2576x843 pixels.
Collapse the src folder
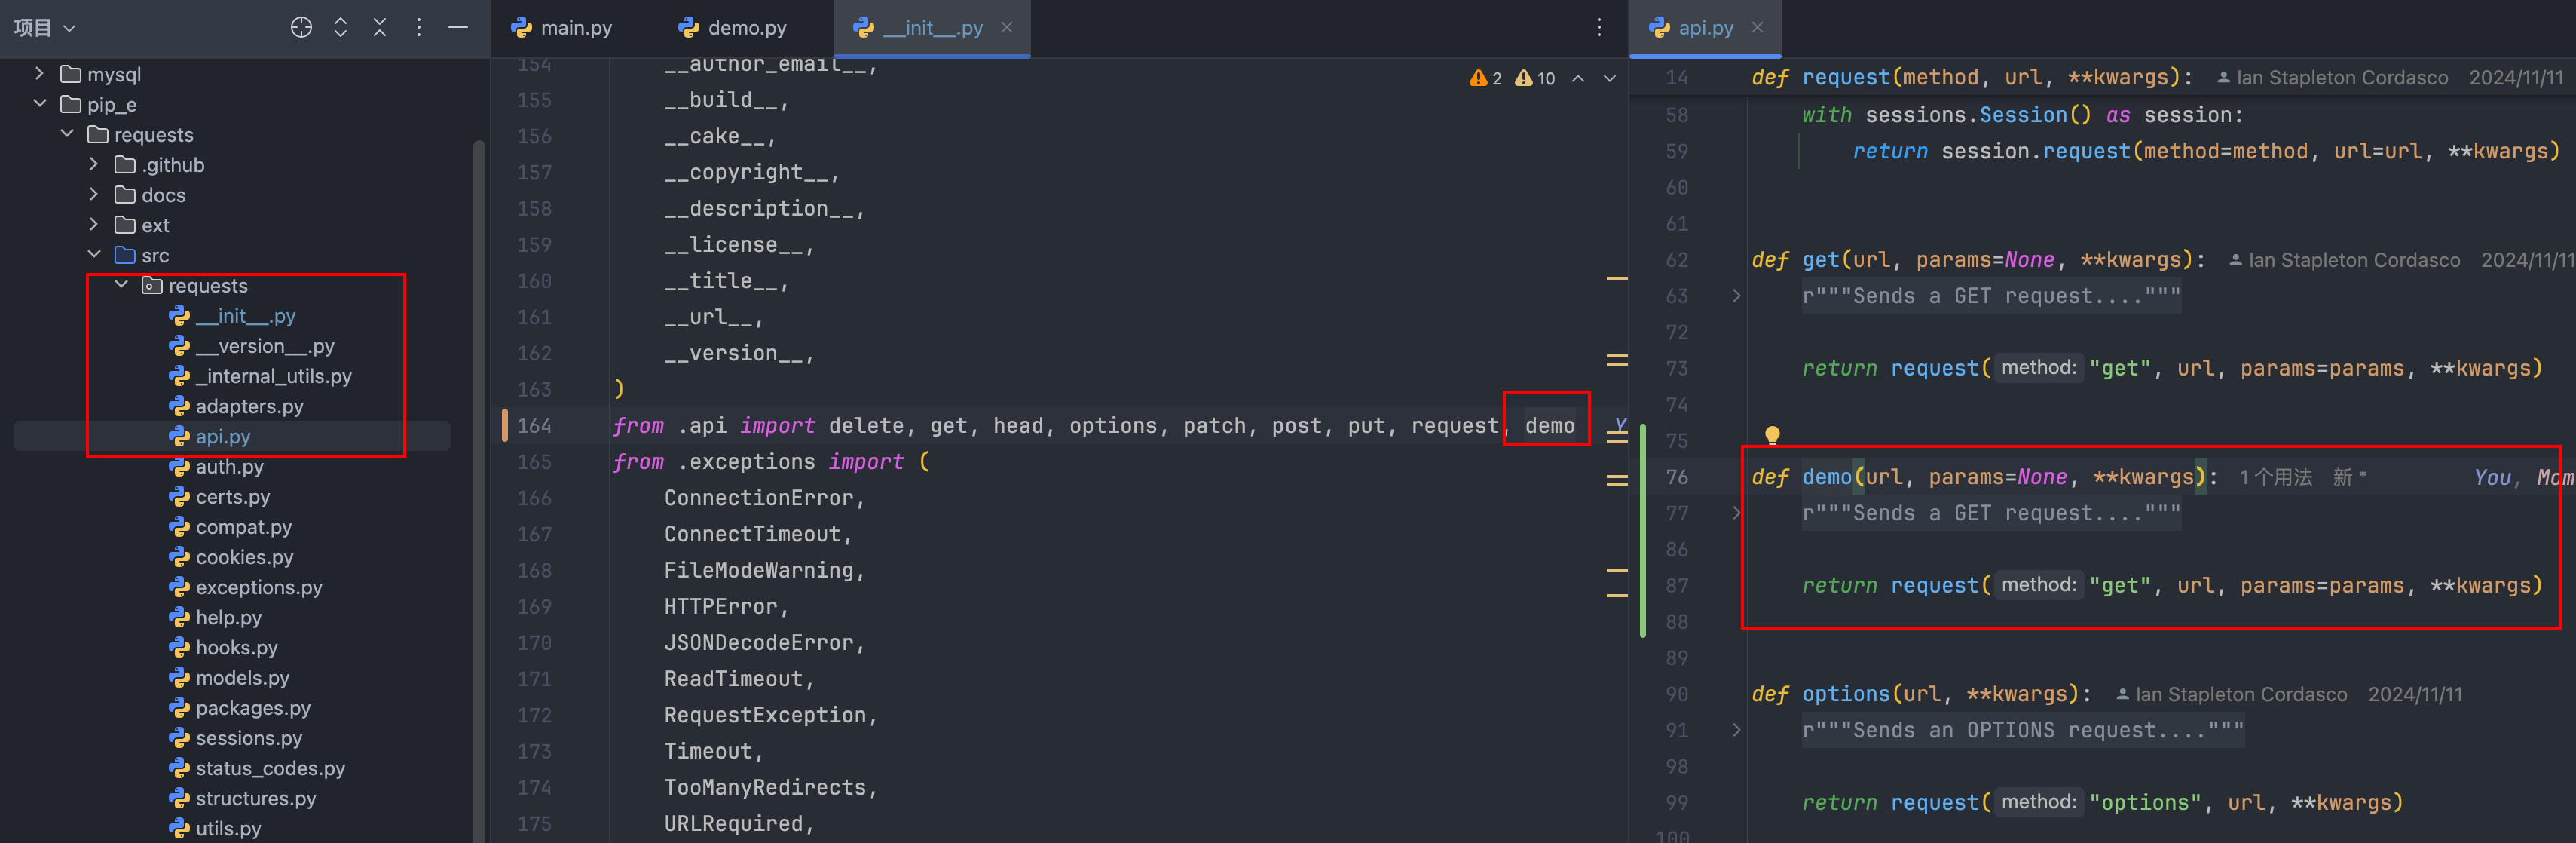(94, 255)
